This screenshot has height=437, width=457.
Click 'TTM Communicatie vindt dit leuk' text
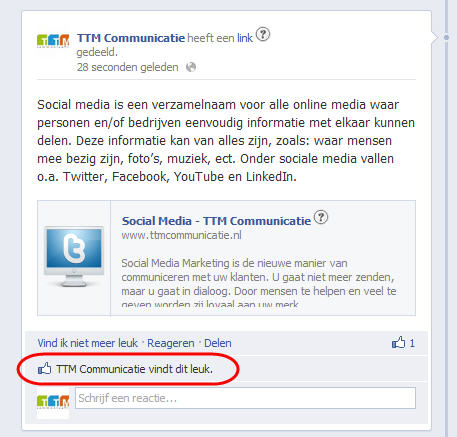[134, 369]
